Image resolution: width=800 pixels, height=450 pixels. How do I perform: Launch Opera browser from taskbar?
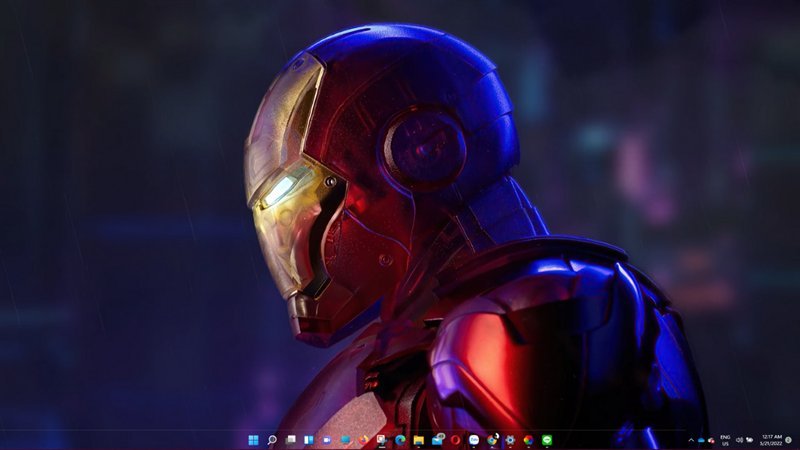[x=456, y=440]
